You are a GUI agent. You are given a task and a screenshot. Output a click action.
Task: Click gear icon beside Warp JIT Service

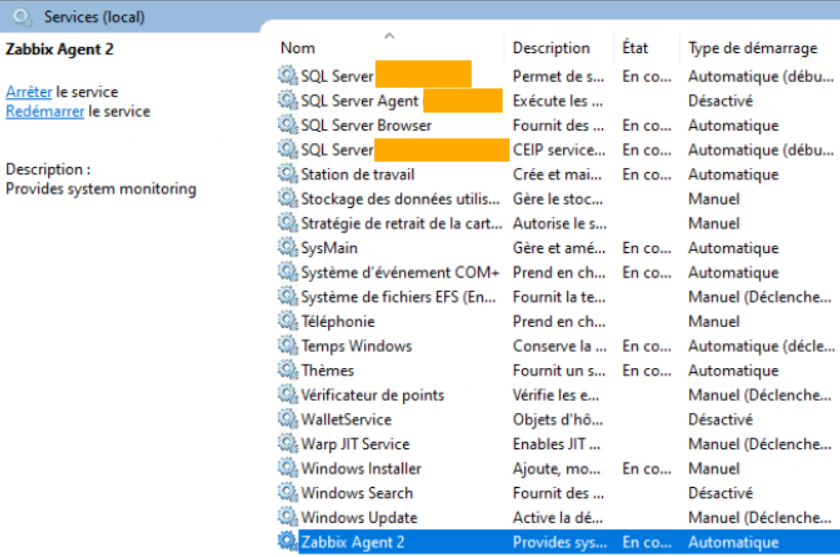(288, 444)
